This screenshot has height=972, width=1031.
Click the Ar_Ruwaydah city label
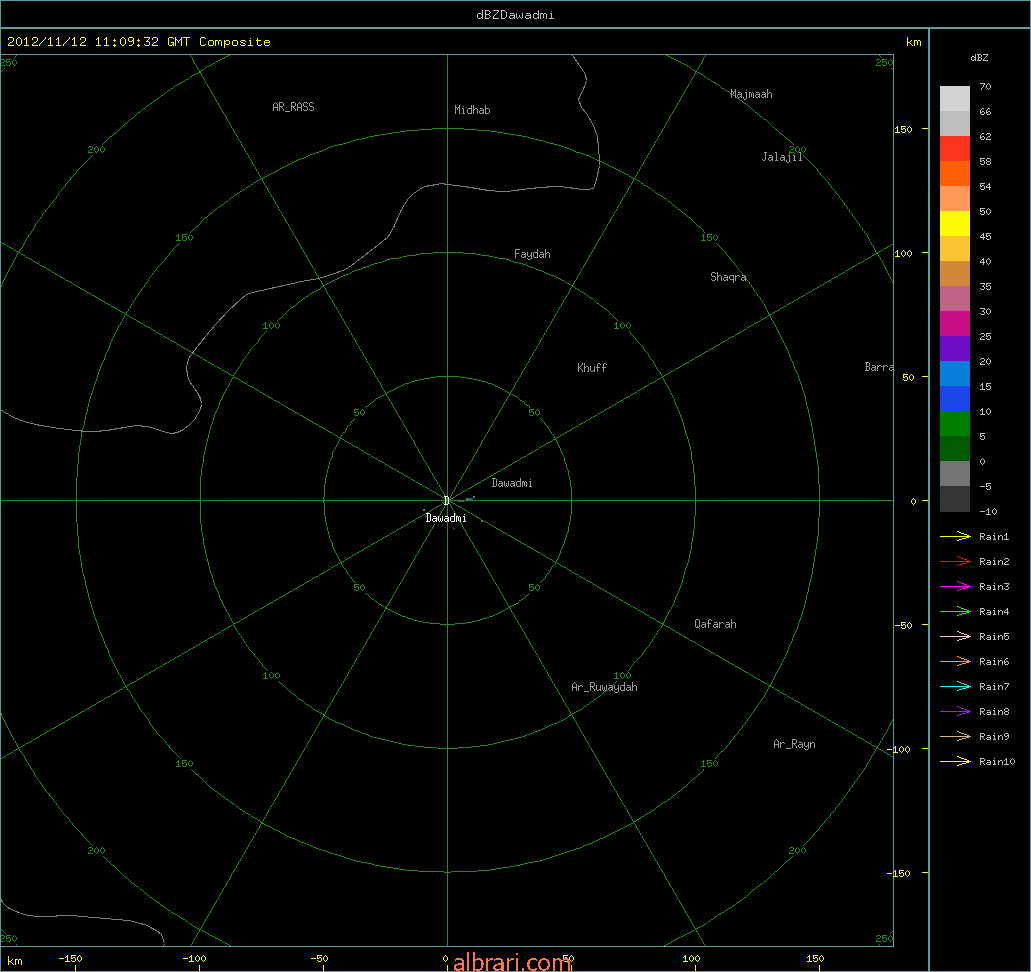point(604,687)
